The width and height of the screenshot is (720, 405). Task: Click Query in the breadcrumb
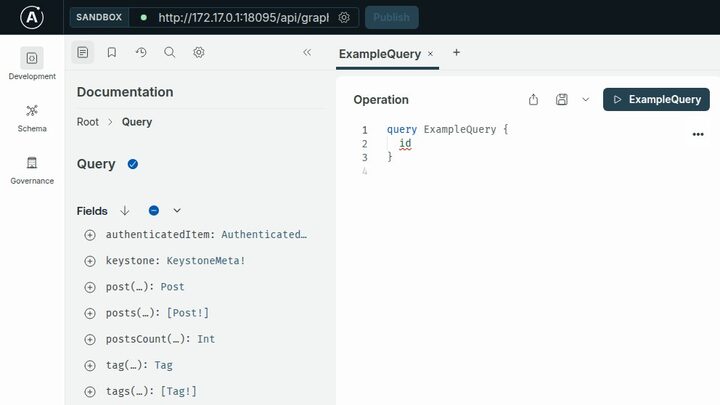pyautogui.click(x=137, y=122)
